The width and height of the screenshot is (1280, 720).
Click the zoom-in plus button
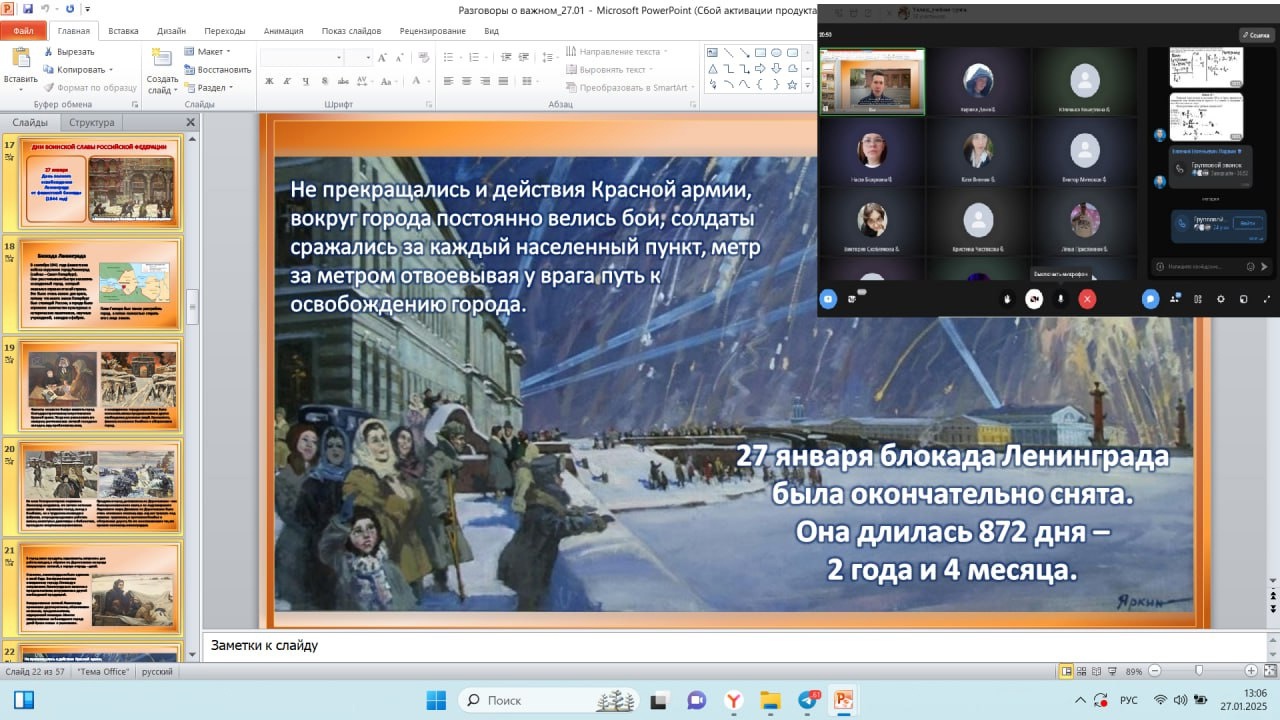click(1251, 671)
